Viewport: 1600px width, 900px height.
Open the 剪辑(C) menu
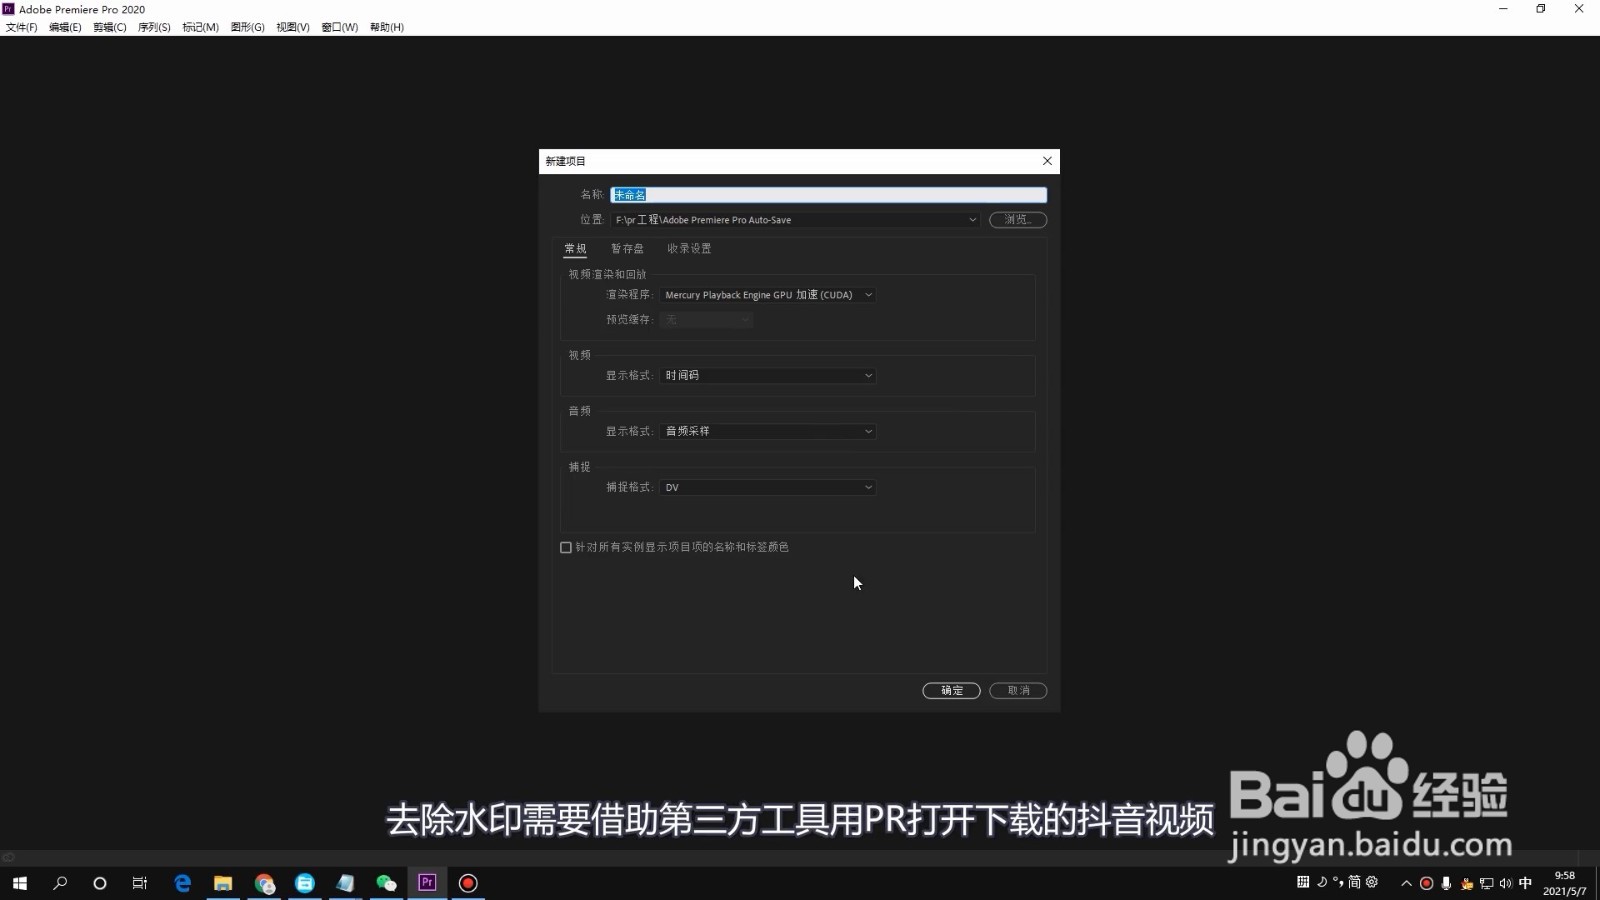click(109, 27)
